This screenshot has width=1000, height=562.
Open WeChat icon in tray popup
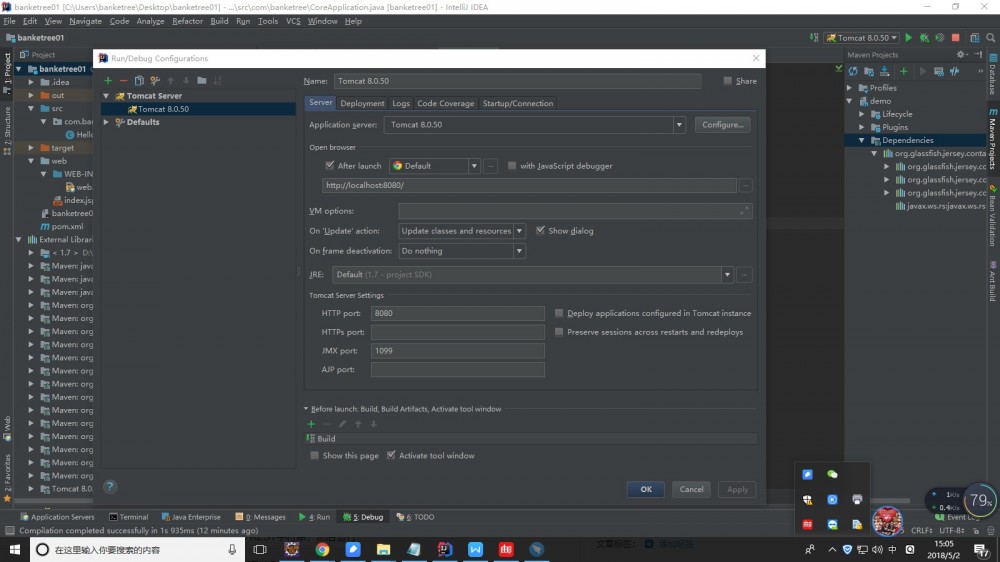click(832, 474)
